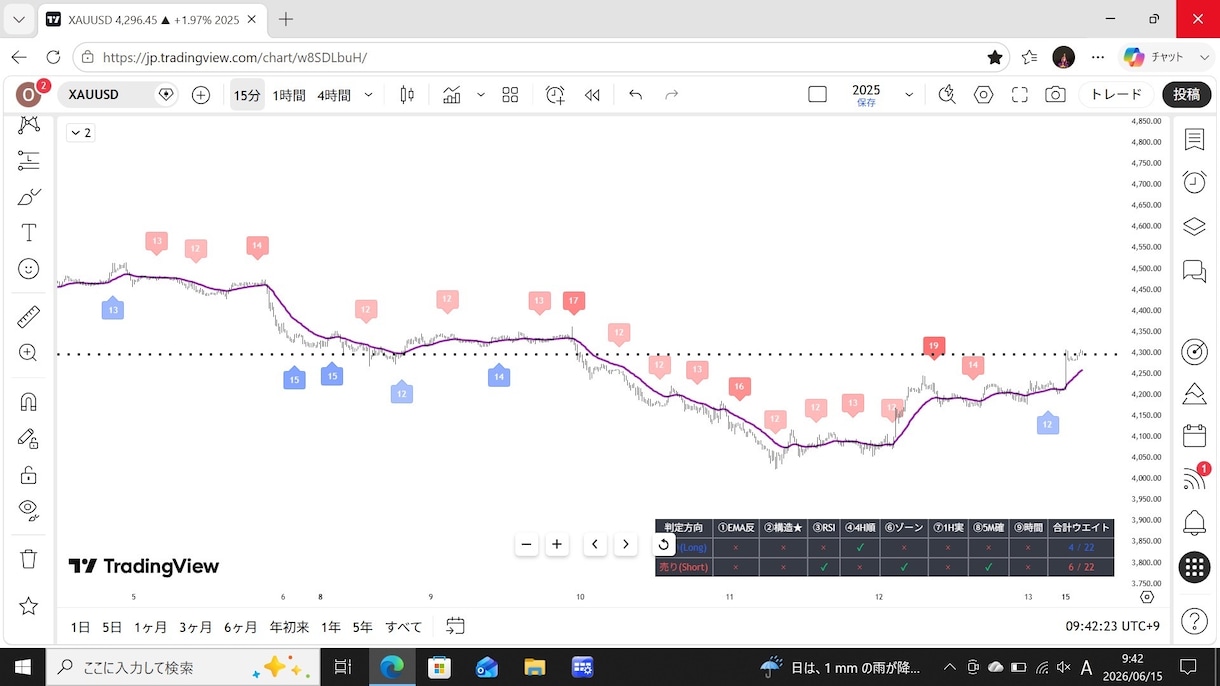Screen dimensions: 1220x686
Task: Open the notifications bell panel
Action: click(x=1194, y=522)
